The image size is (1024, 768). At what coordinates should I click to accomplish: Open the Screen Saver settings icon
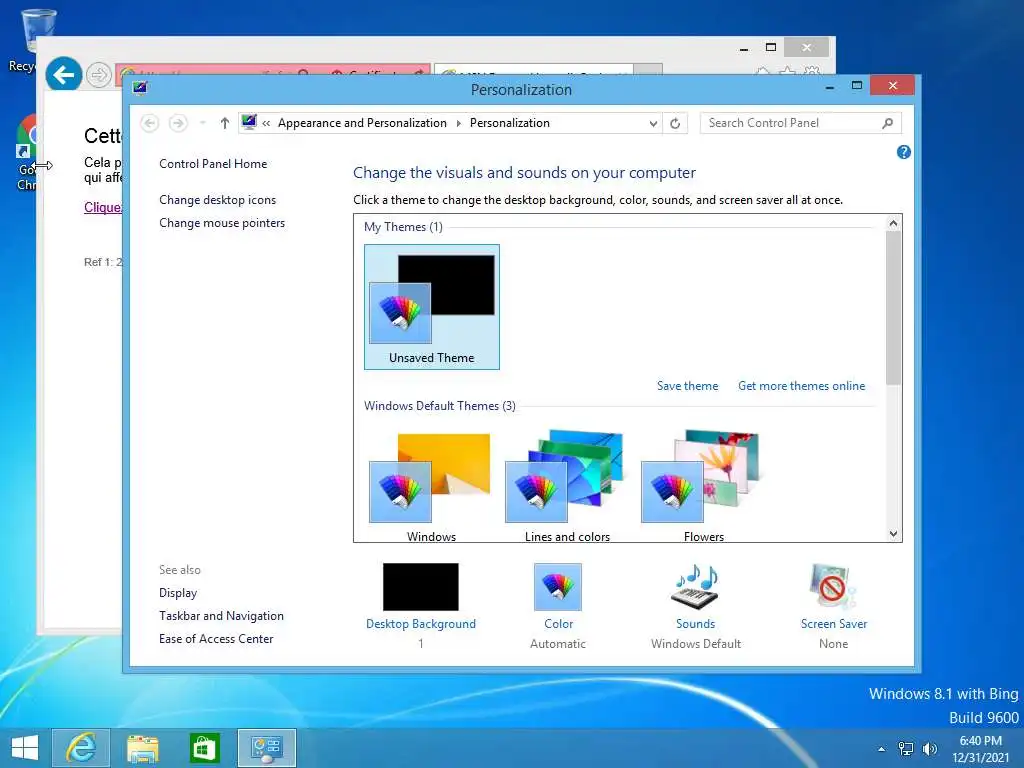pos(833,586)
